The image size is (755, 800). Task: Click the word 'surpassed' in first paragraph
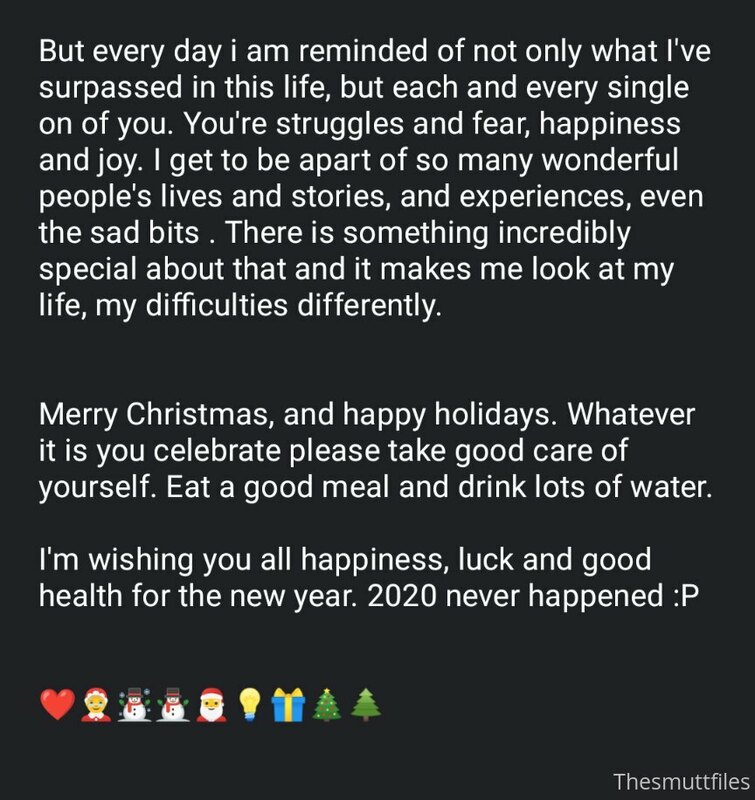point(110,88)
